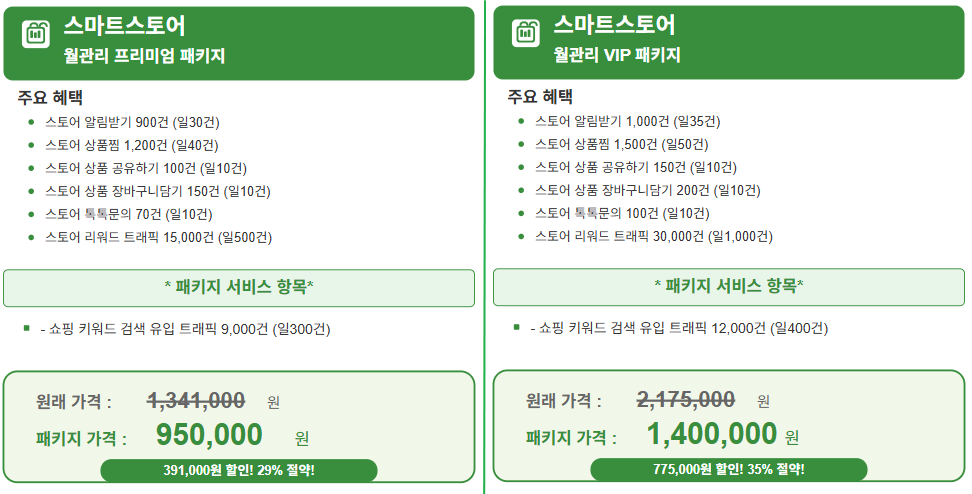This screenshot has width=972, height=494.
Task: Select 스토어 톡톡문의 70건 benefit item
Action: (x=128, y=214)
